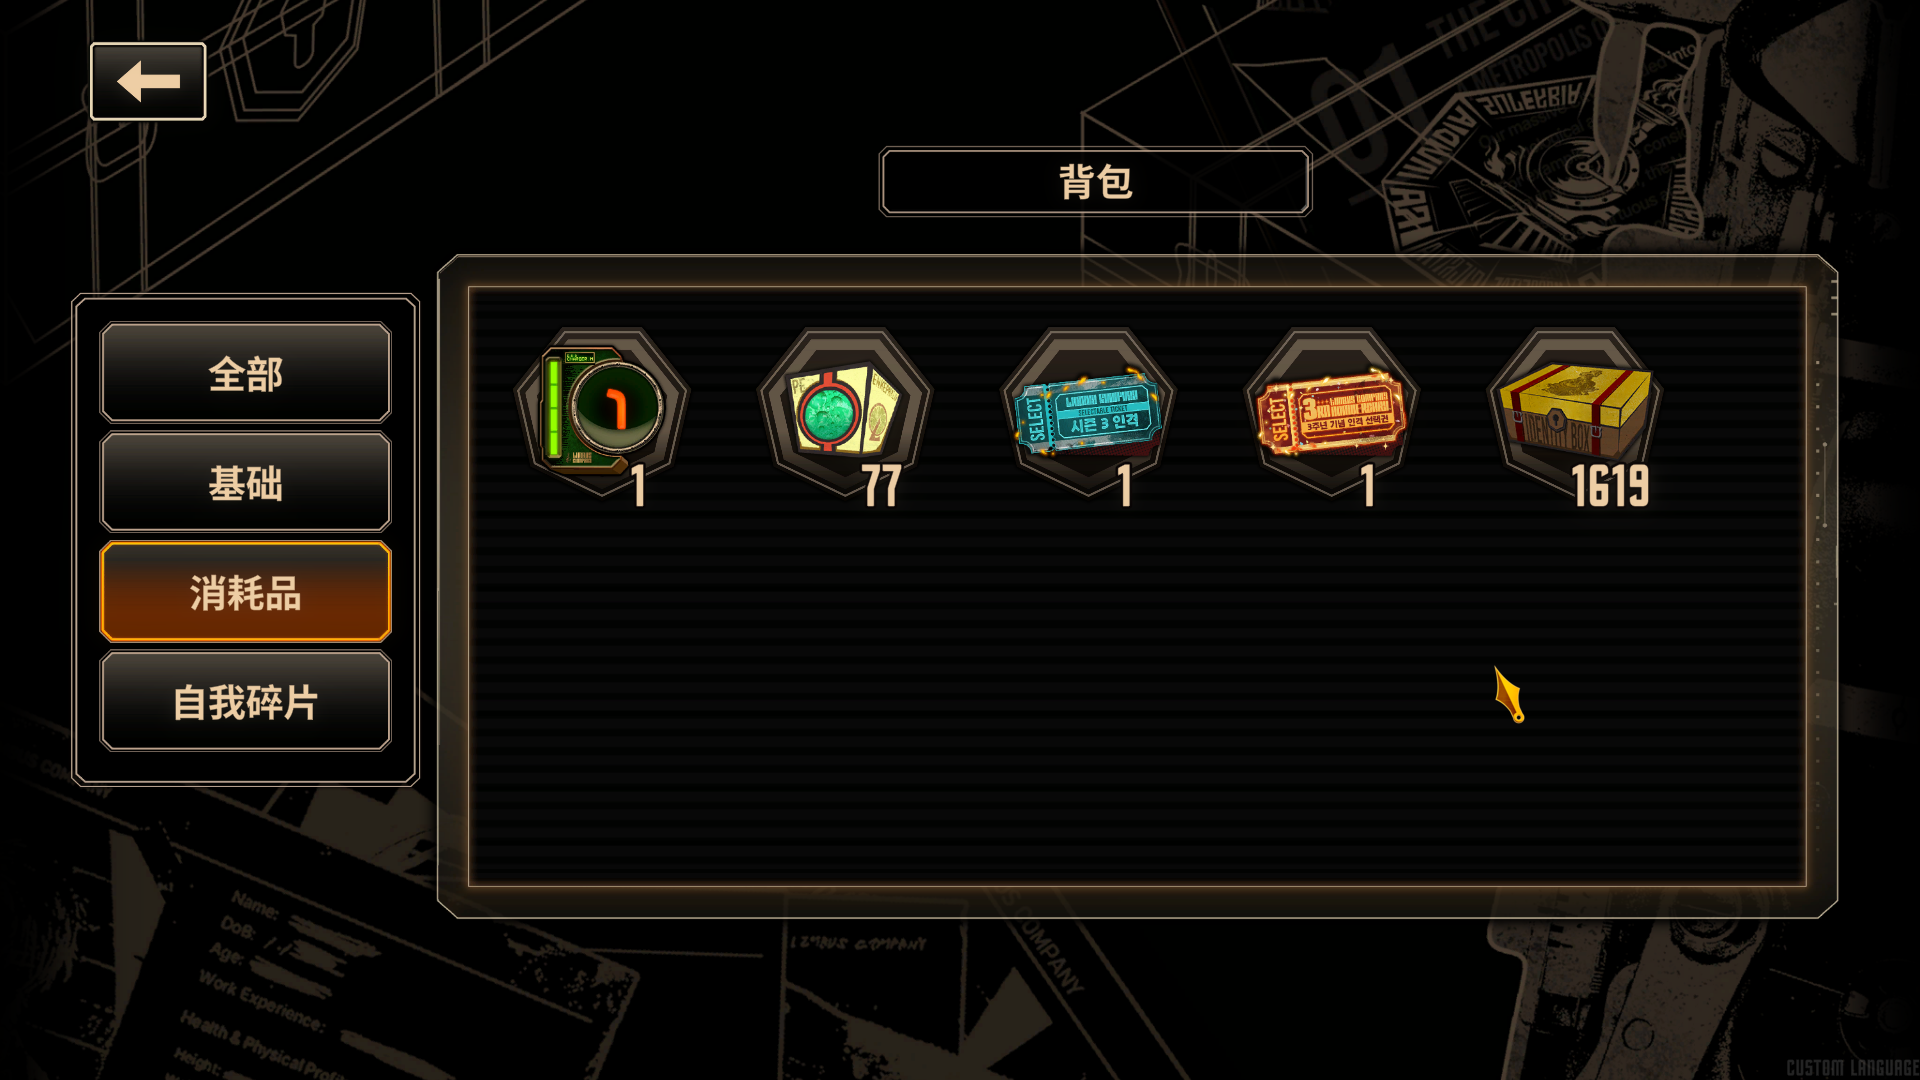Image resolution: width=1920 pixels, height=1080 pixels.
Task: Open the teal Season 3 SELECT ticket
Action: click(1089, 412)
